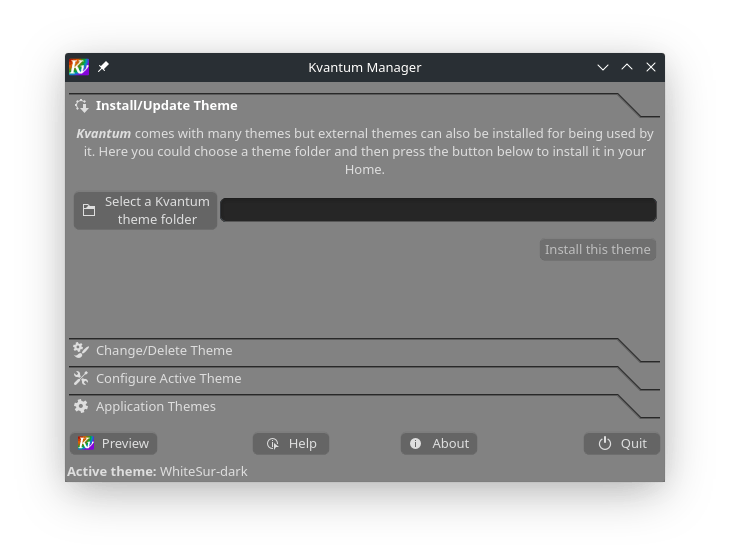Open the theme Preview

(x=113, y=444)
